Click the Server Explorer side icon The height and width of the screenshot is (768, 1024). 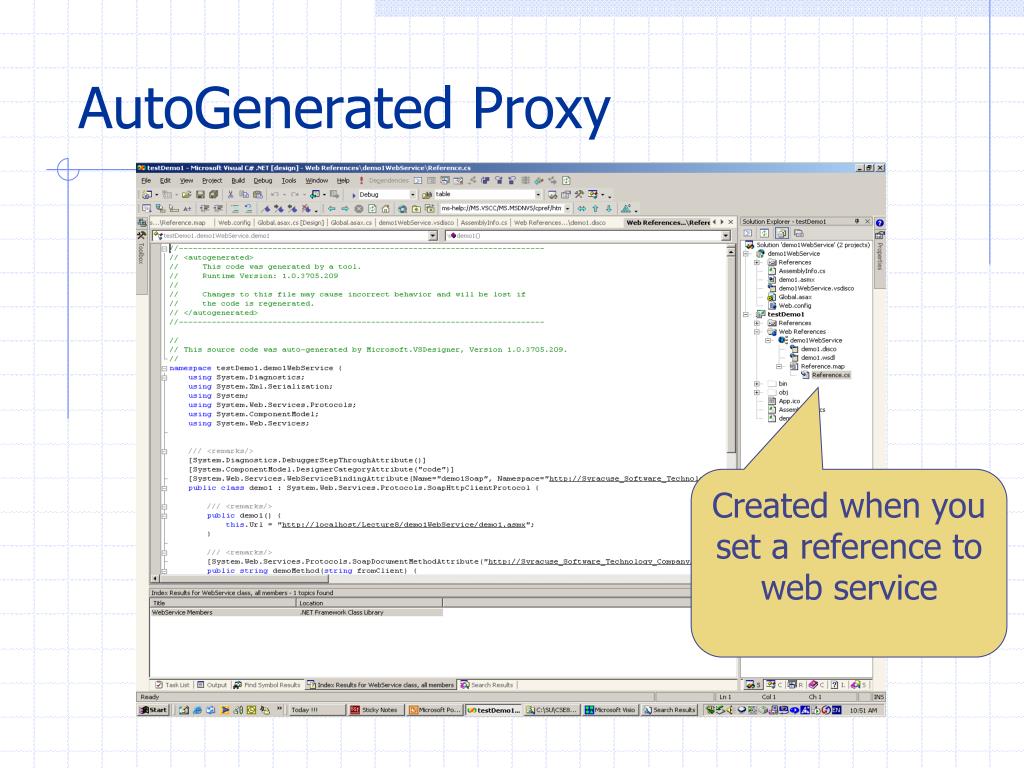point(142,223)
